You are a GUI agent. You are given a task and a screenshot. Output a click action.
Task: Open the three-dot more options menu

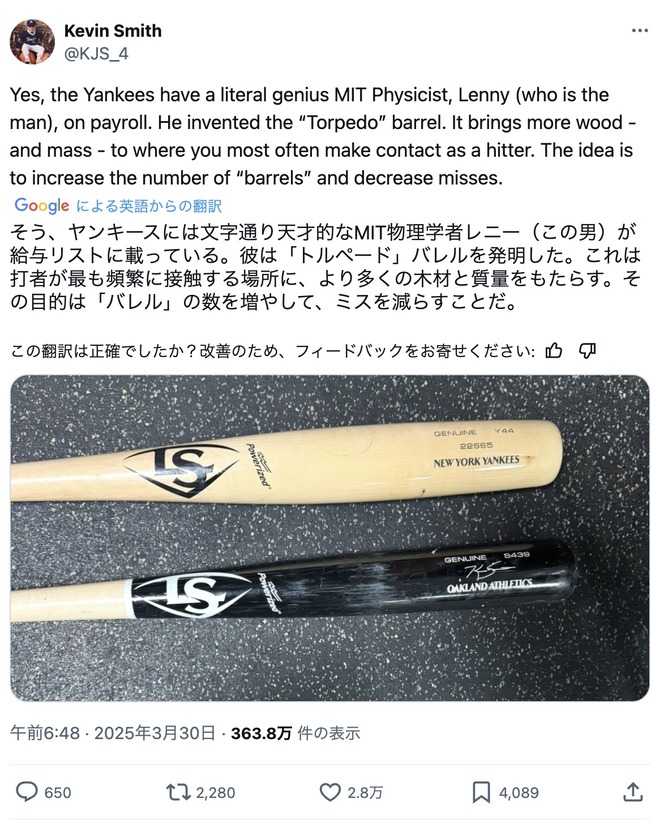click(640, 30)
